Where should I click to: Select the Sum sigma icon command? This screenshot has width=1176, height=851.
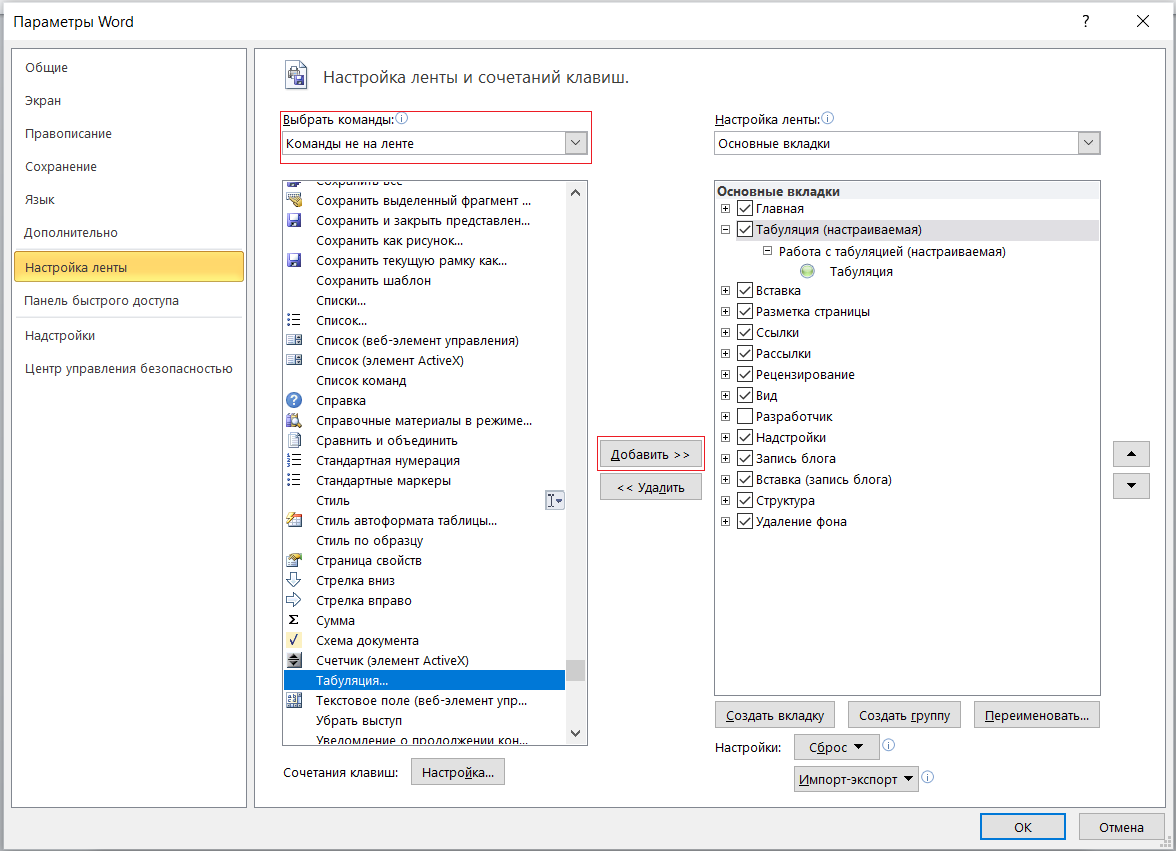(294, 620)
